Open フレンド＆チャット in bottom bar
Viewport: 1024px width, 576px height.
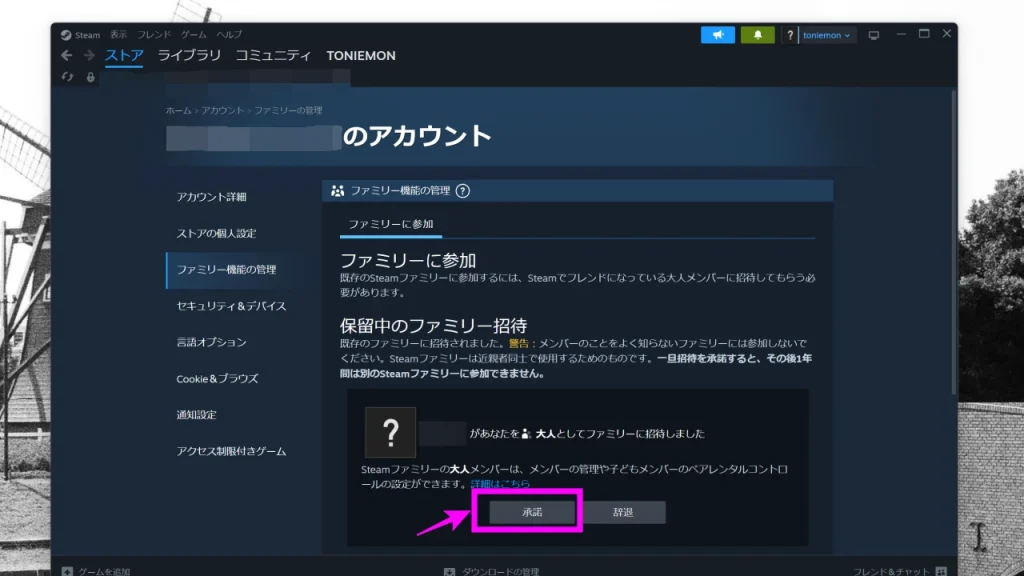pyautogui.click(x=891, y=571)
